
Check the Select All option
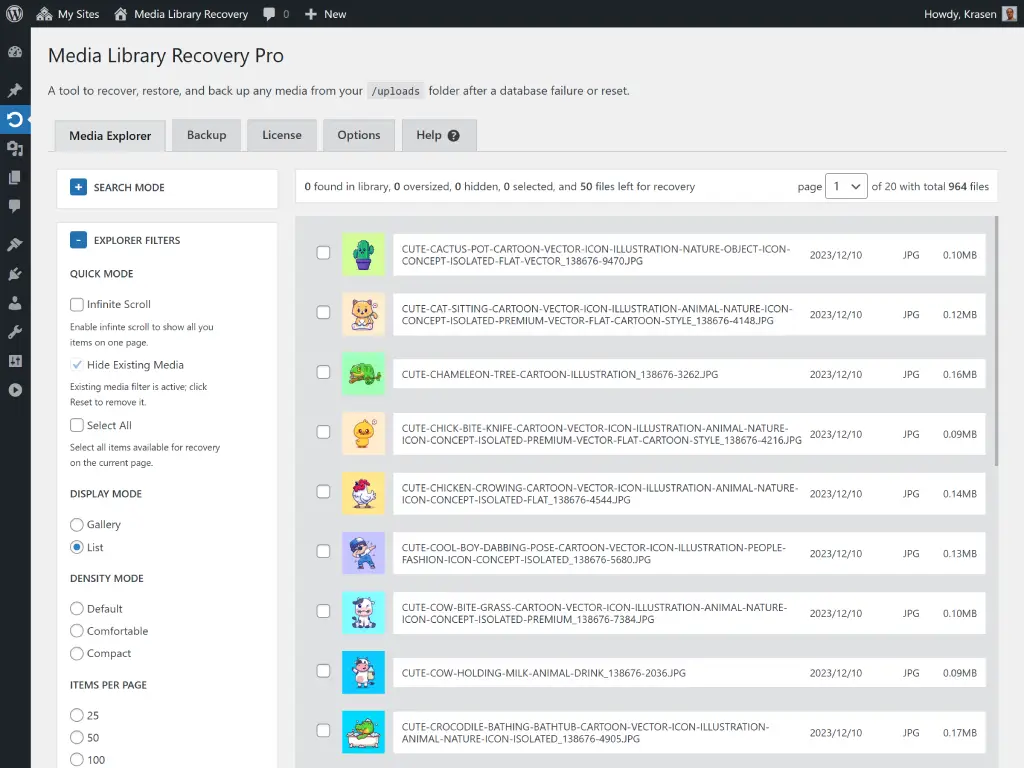tap(77, 424)
